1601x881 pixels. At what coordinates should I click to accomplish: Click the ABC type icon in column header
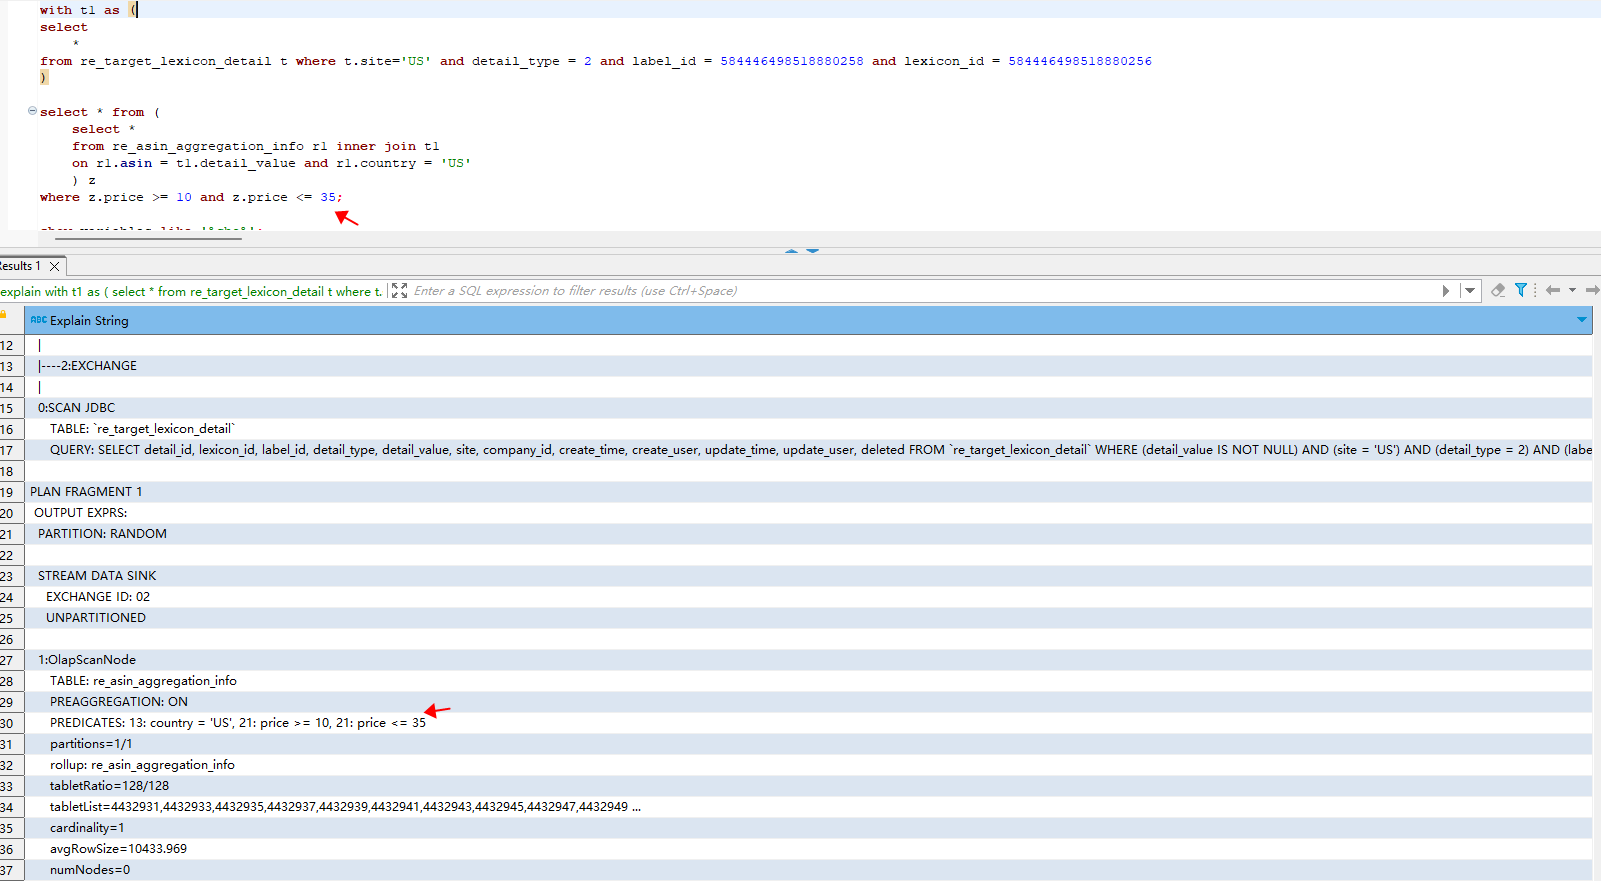point(39,321)
